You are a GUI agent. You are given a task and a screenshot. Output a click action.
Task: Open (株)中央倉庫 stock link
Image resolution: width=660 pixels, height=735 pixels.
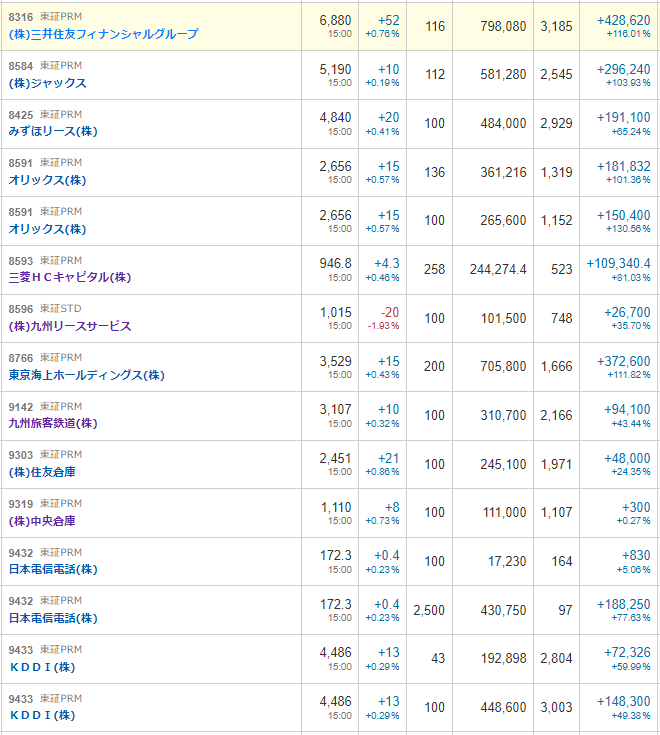pos(42,521)
